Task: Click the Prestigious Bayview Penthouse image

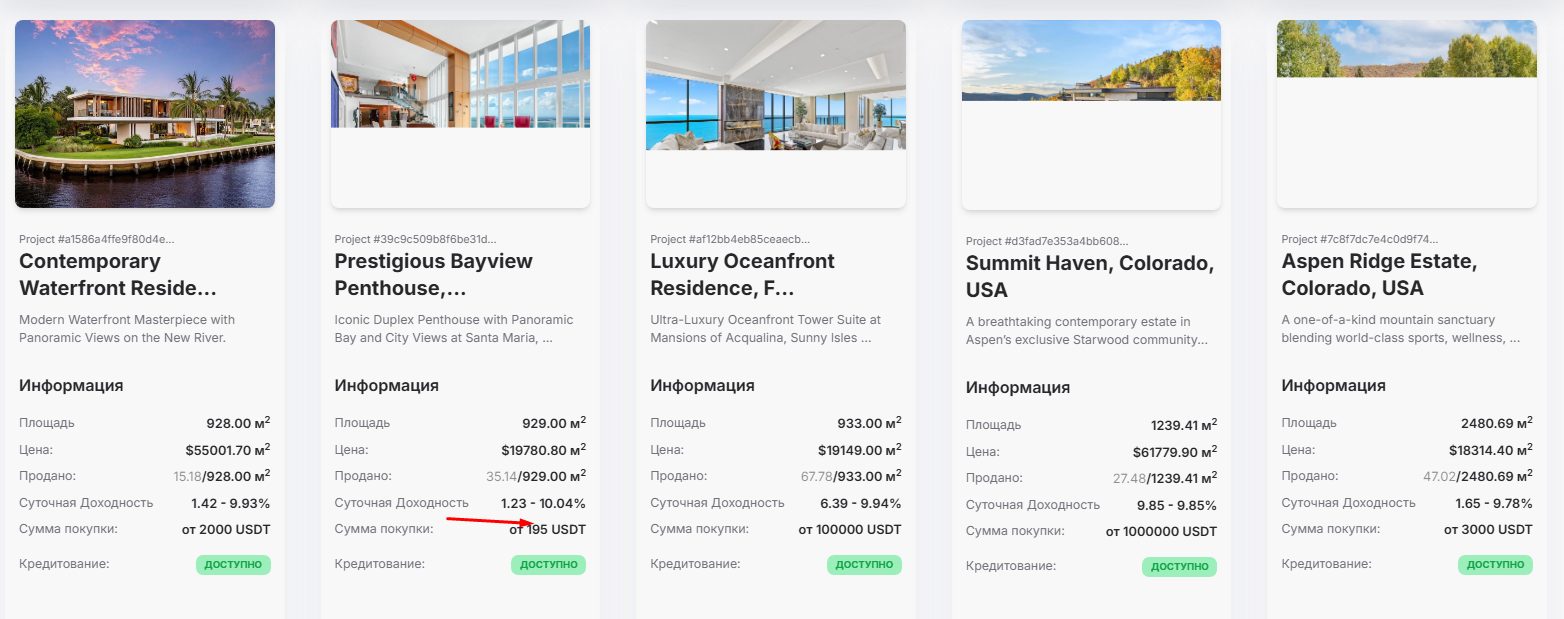Action: tap(460, 75)
